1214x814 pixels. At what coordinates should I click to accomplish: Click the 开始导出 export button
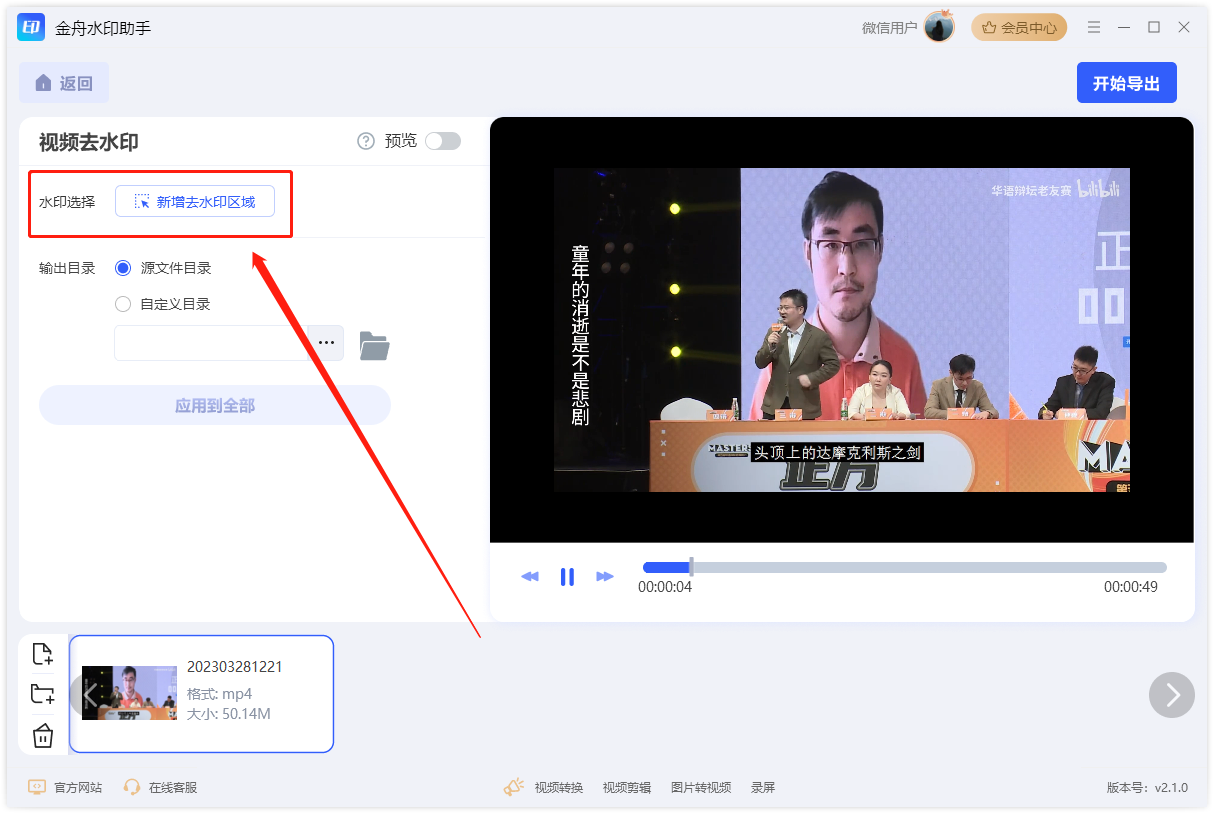coord(1127,82)
